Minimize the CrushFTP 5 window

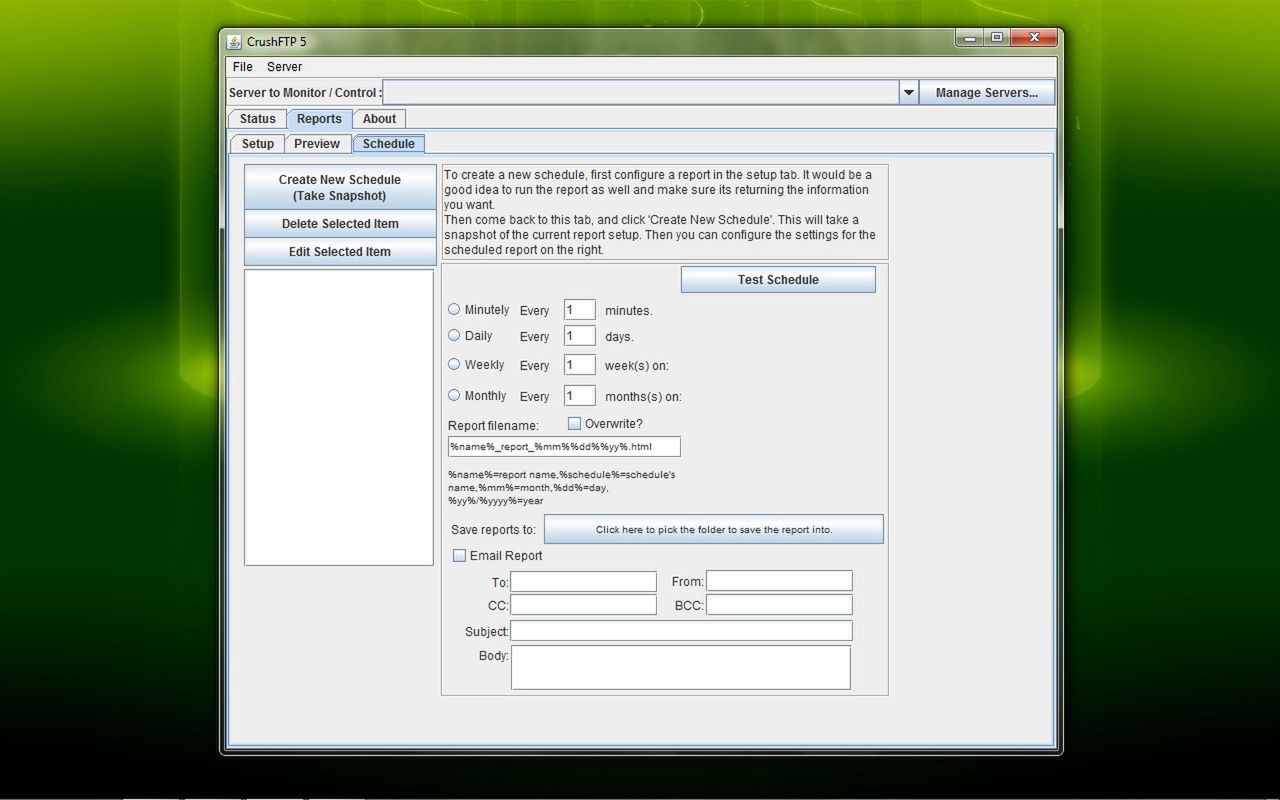[968, 39]
